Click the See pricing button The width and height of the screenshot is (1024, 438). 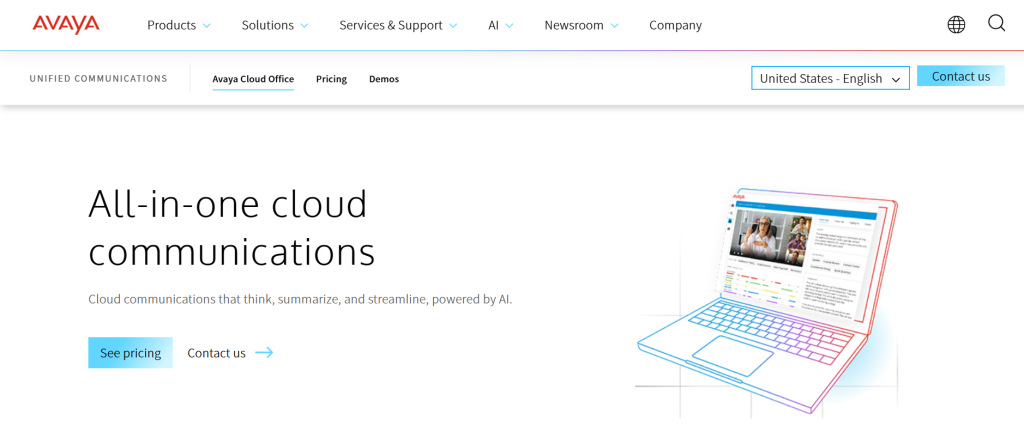tap(131, 352)
